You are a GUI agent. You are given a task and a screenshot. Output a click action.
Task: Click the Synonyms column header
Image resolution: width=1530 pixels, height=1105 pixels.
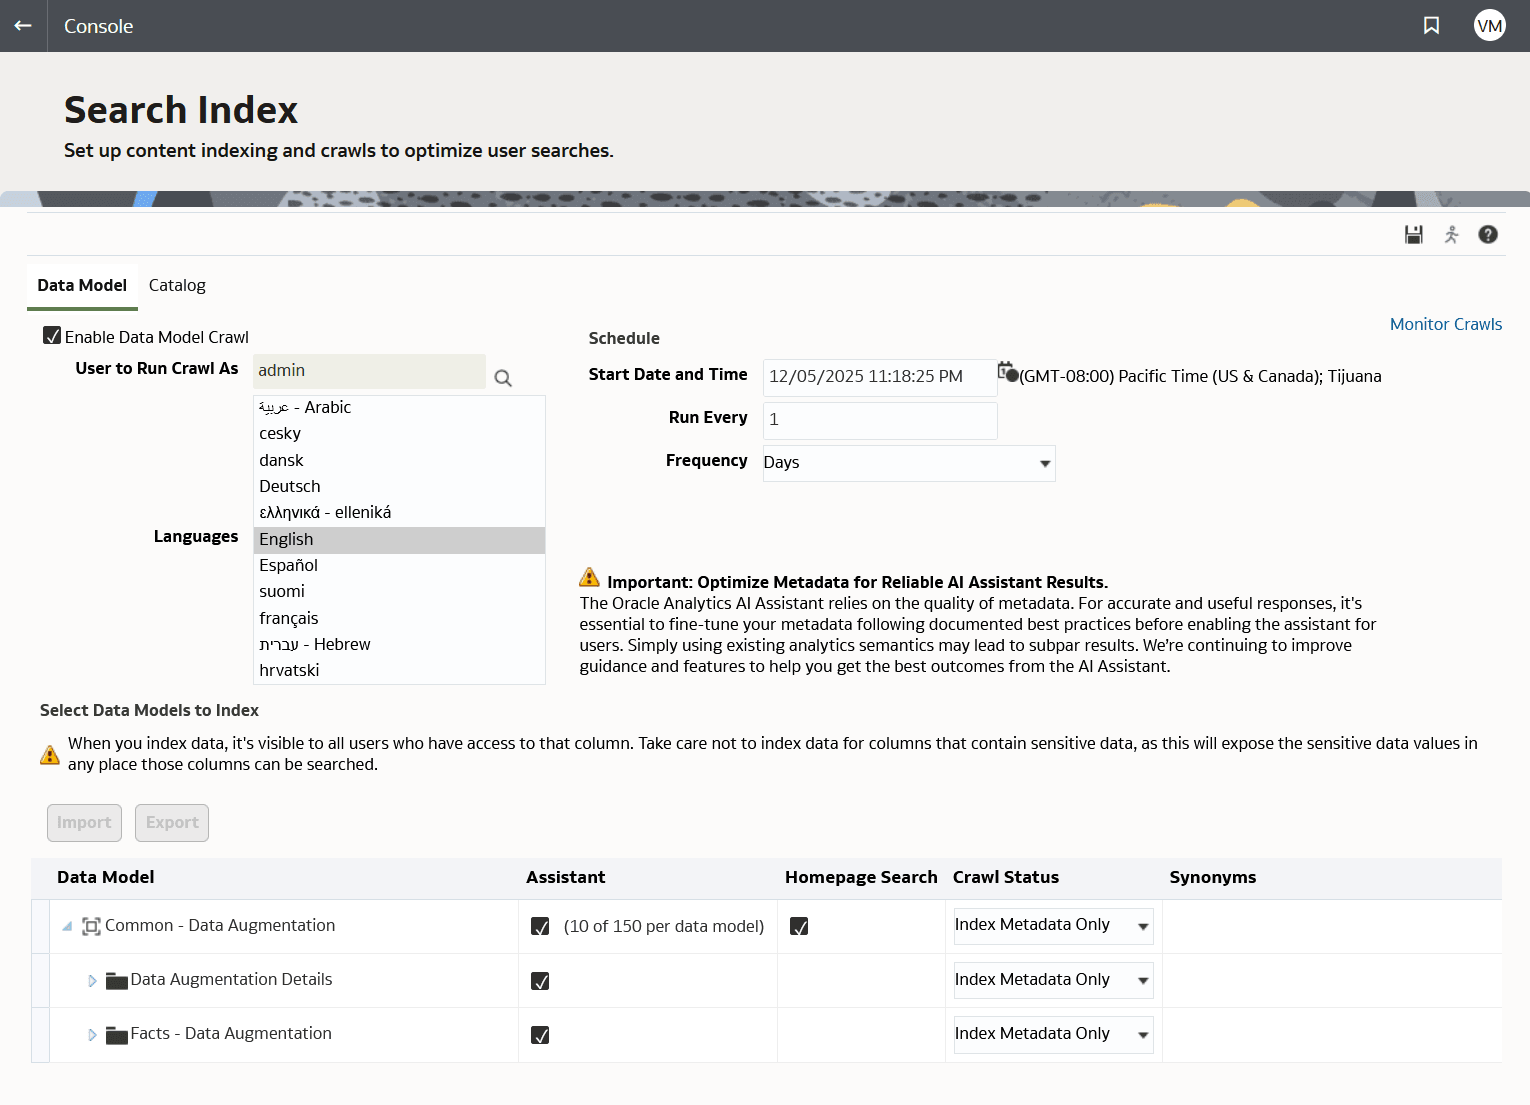click(1213, 878)
